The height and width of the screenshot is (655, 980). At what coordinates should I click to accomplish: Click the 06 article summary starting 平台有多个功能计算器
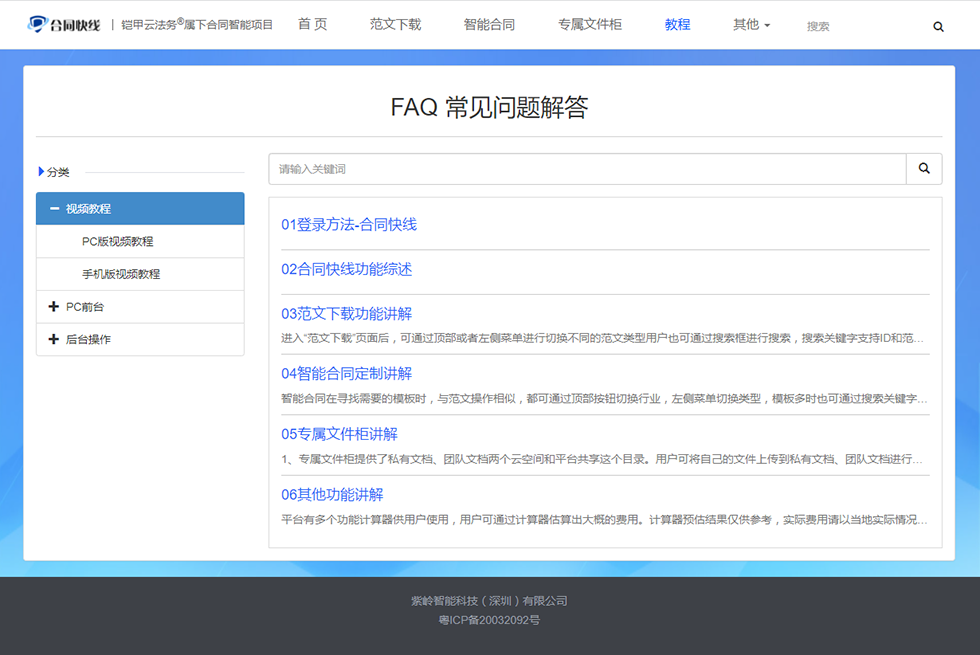(x=604, y=520)
